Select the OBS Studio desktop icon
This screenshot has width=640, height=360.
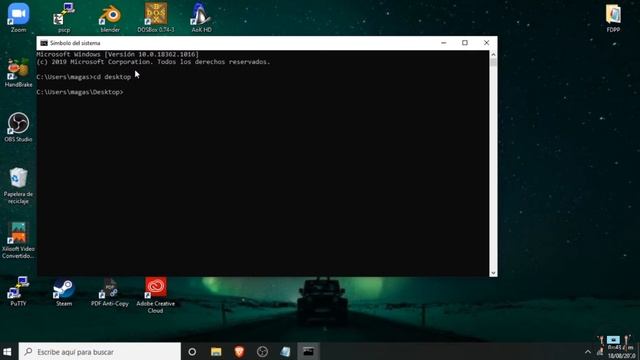18,127
